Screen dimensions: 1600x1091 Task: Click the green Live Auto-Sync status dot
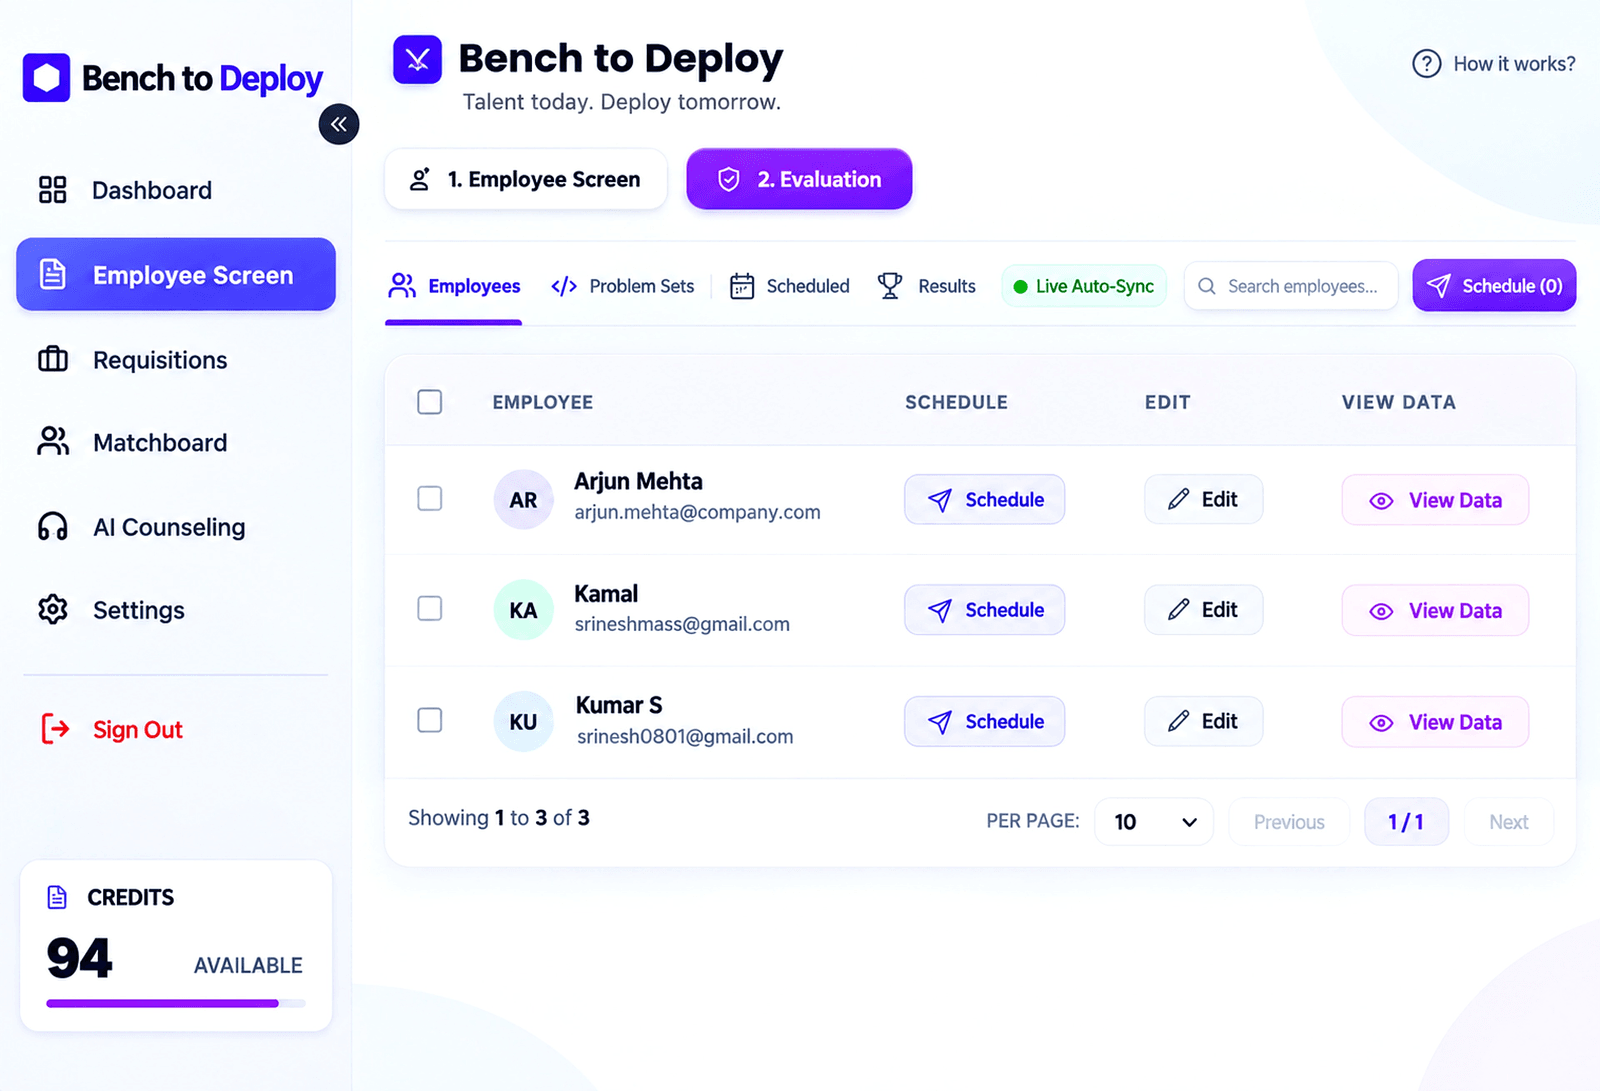click(x=1020, y=287)
